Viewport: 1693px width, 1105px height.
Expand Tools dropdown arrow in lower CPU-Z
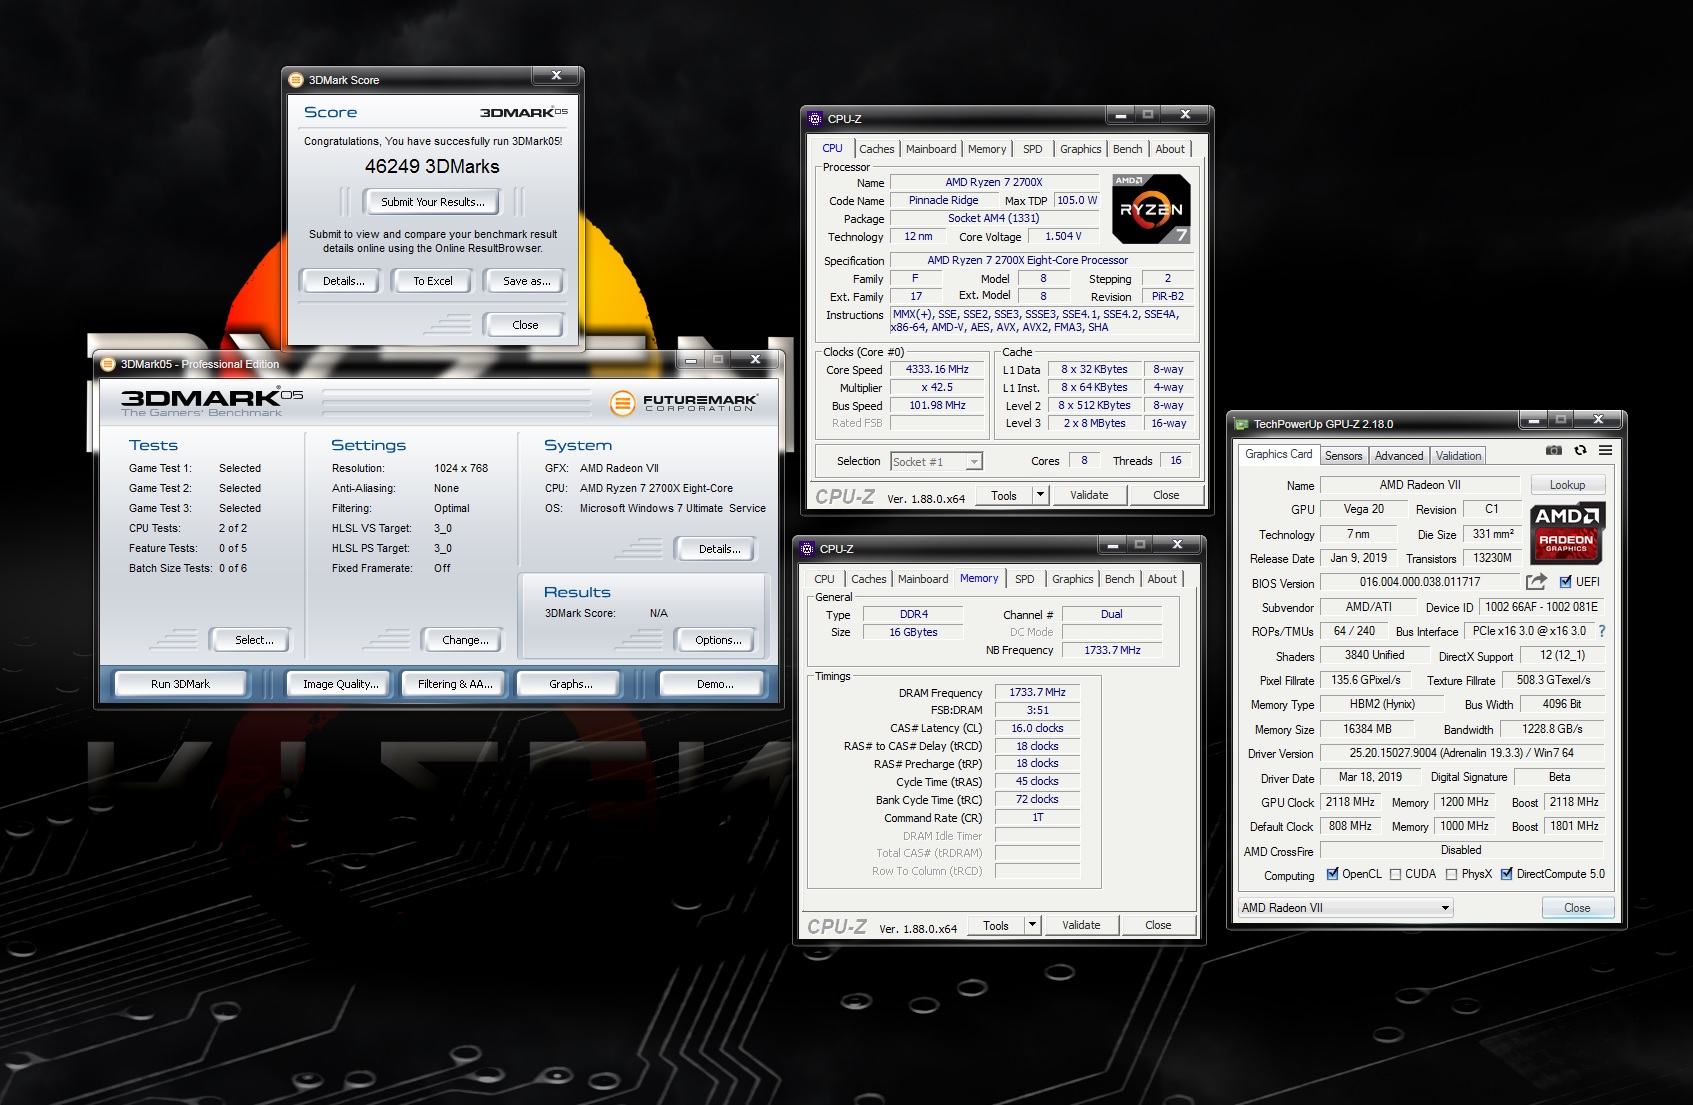point(1032,925)
